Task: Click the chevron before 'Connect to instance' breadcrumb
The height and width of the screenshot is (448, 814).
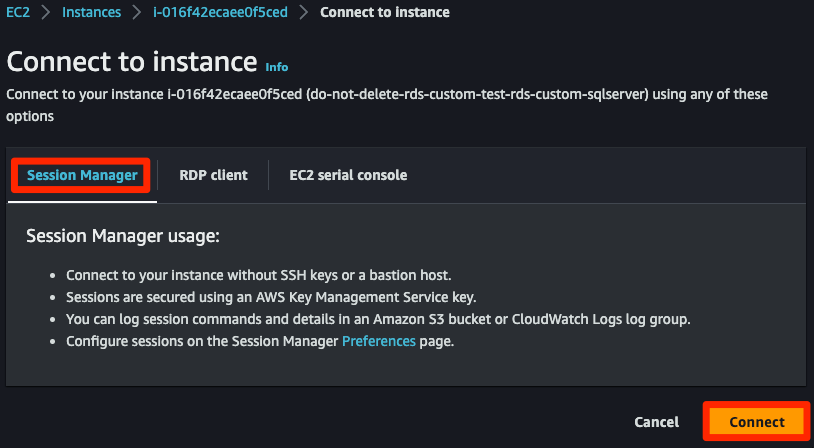Action: 305,12
